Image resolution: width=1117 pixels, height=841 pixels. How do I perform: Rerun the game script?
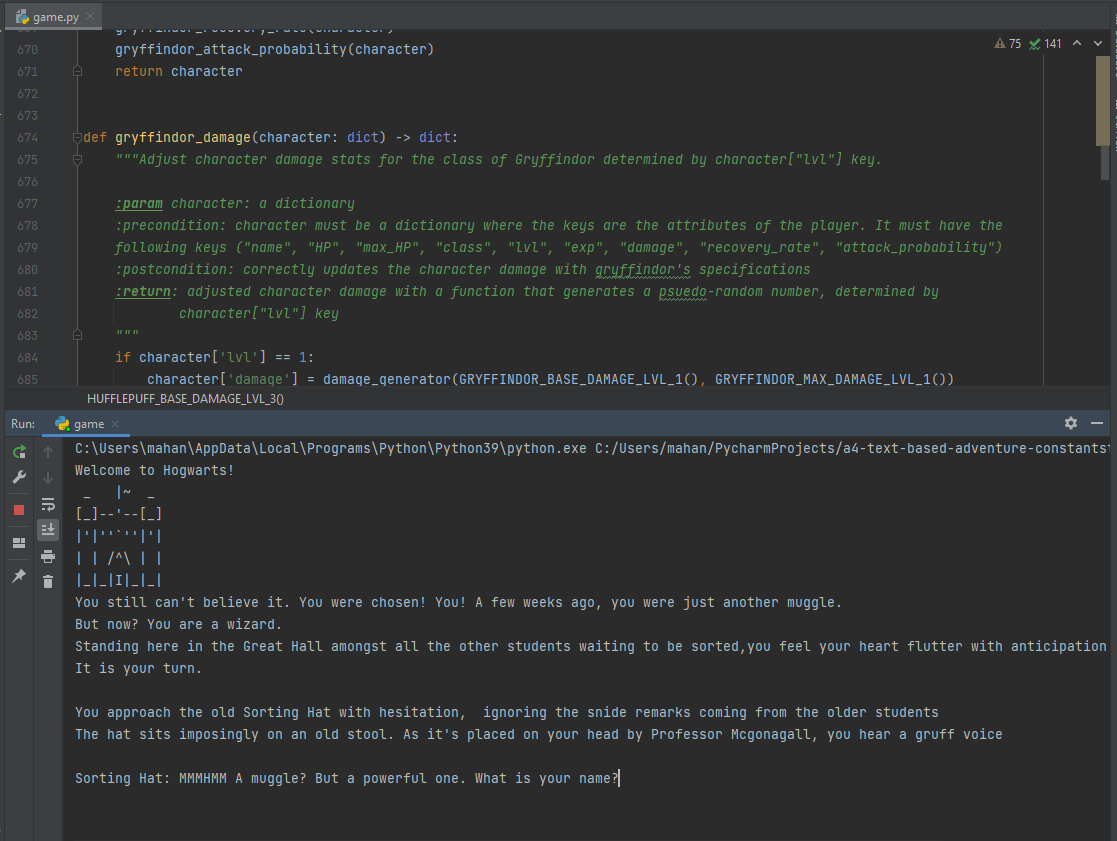point(18,452)
